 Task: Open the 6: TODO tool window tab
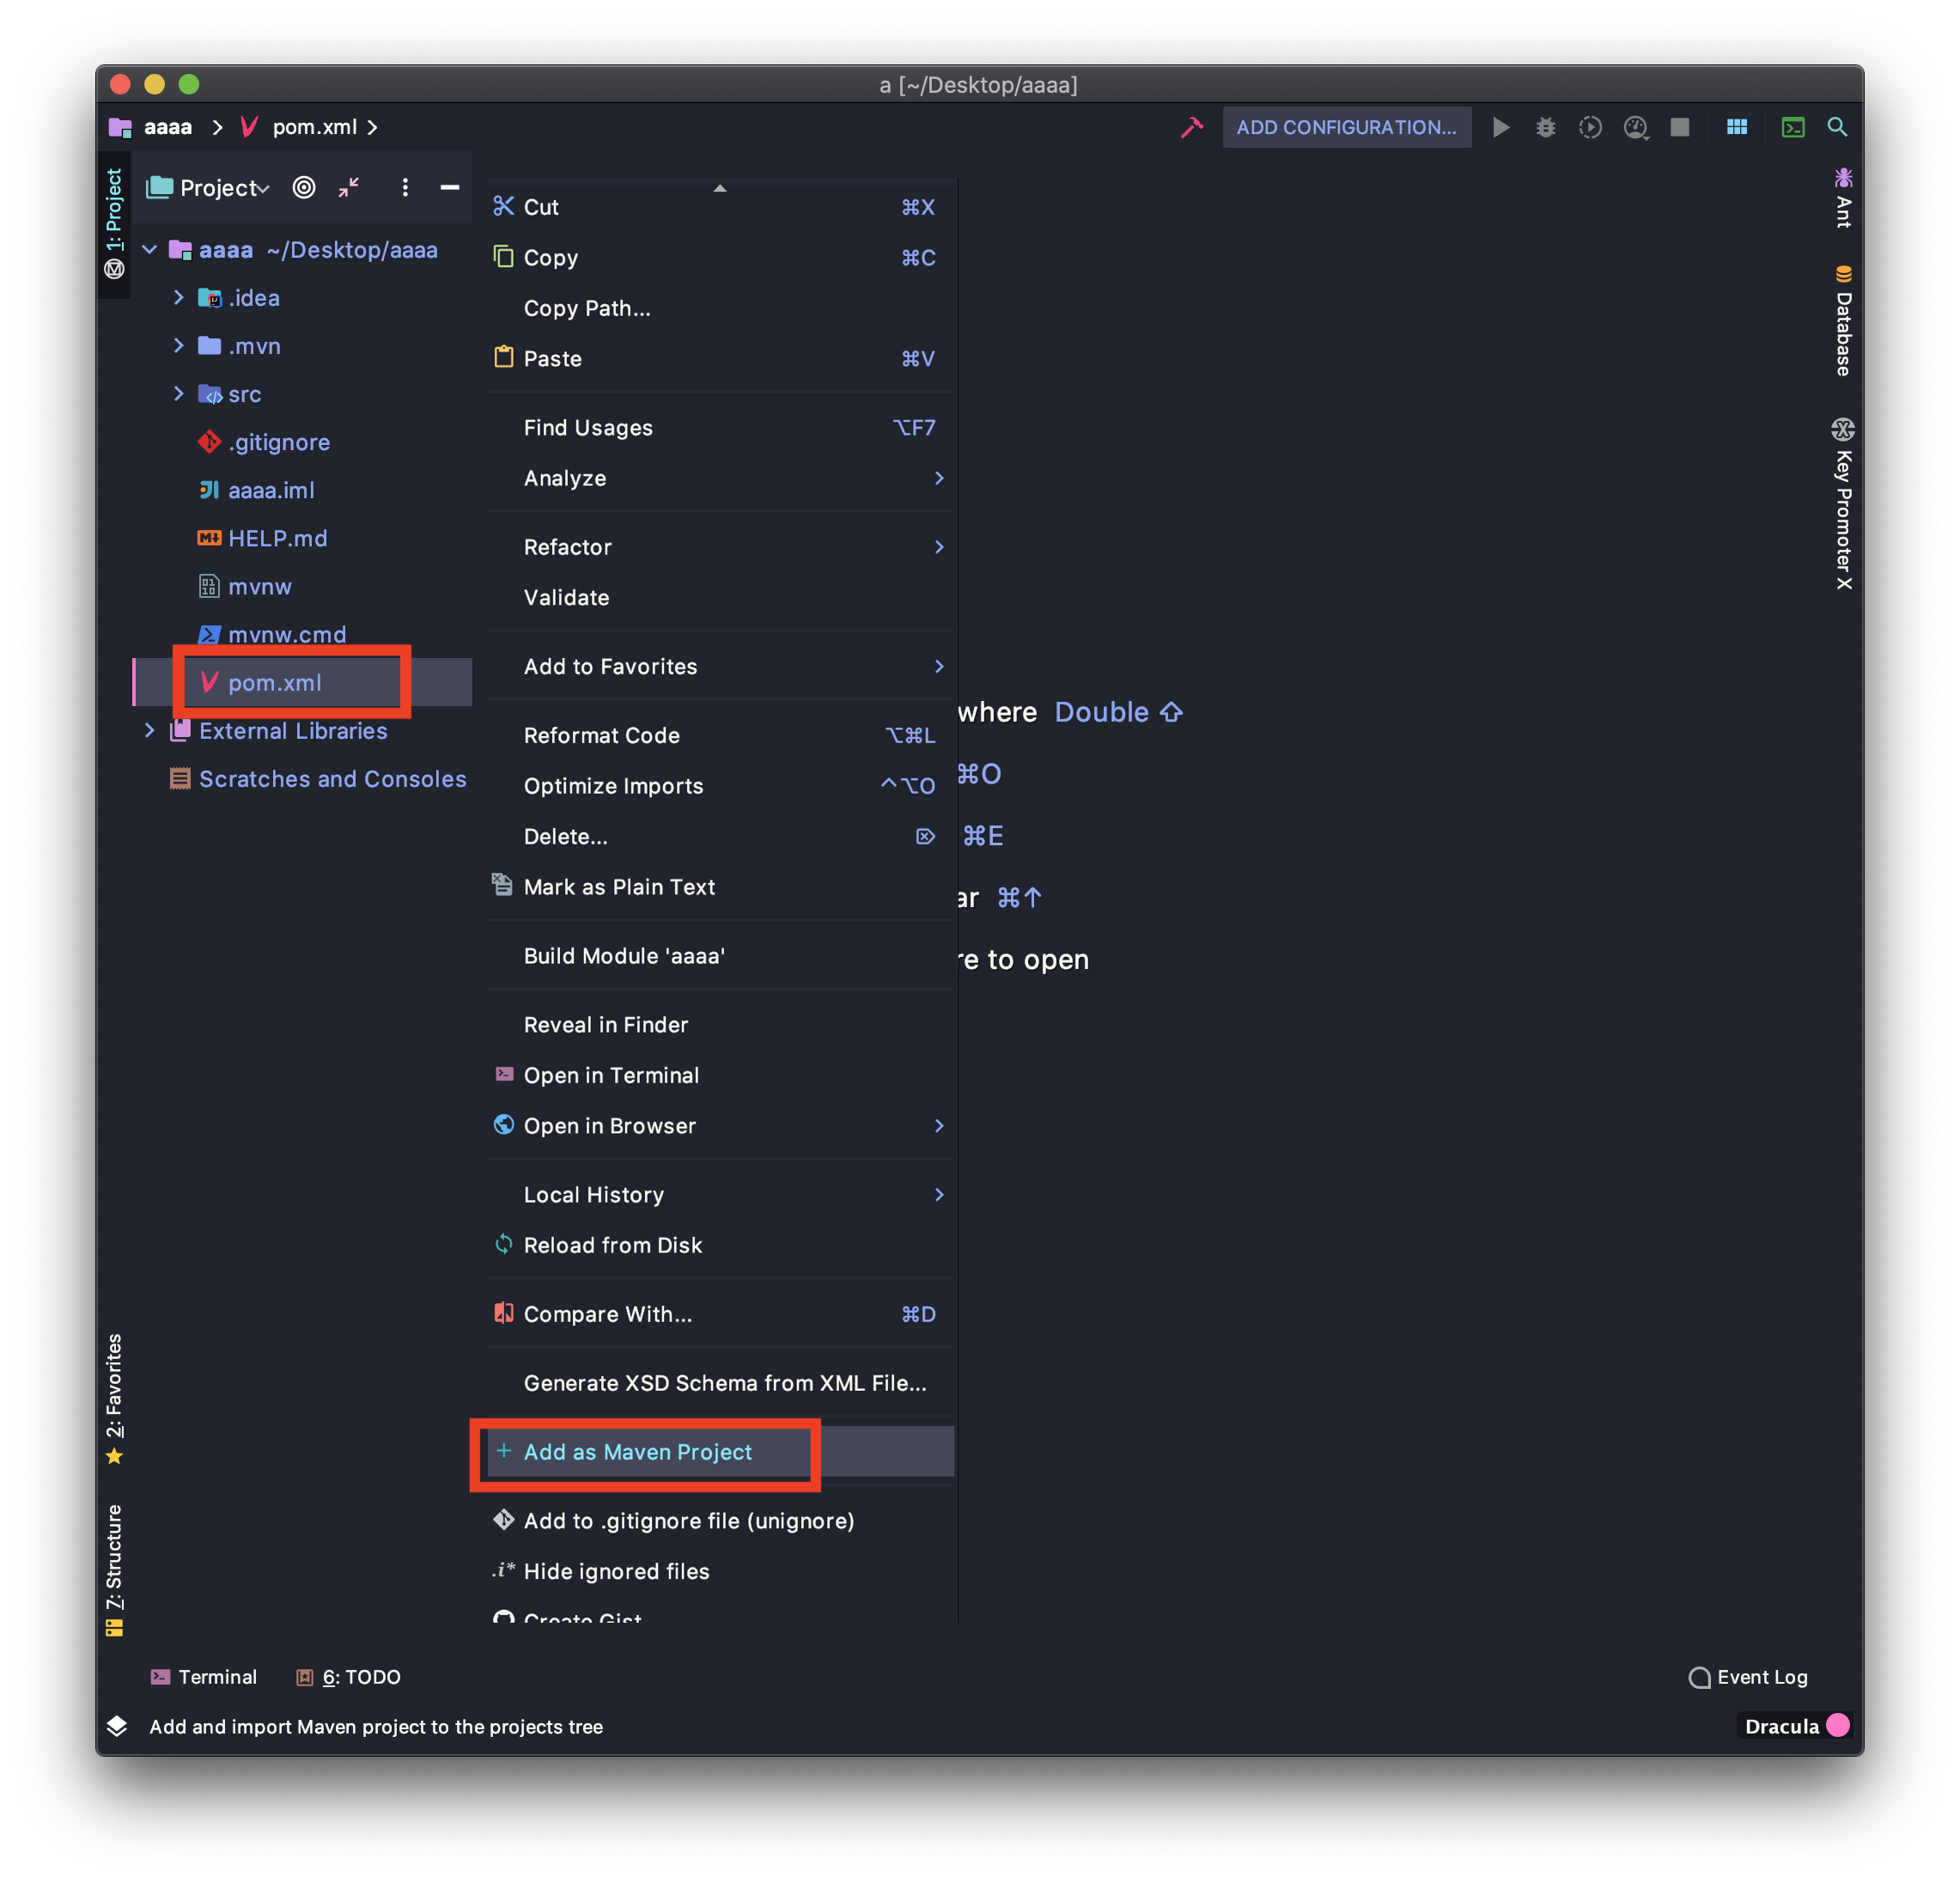click(348, 1677)
